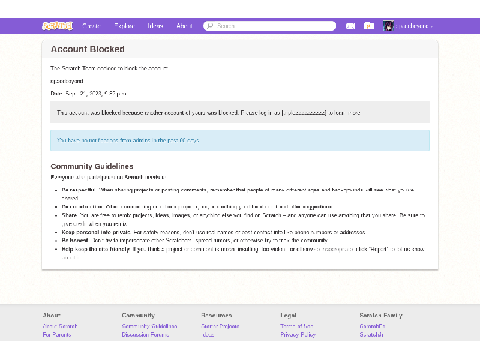Viewport: 480px width, 360px height.
Task: Open the Create menu item
Action: (x=91, y=26)
